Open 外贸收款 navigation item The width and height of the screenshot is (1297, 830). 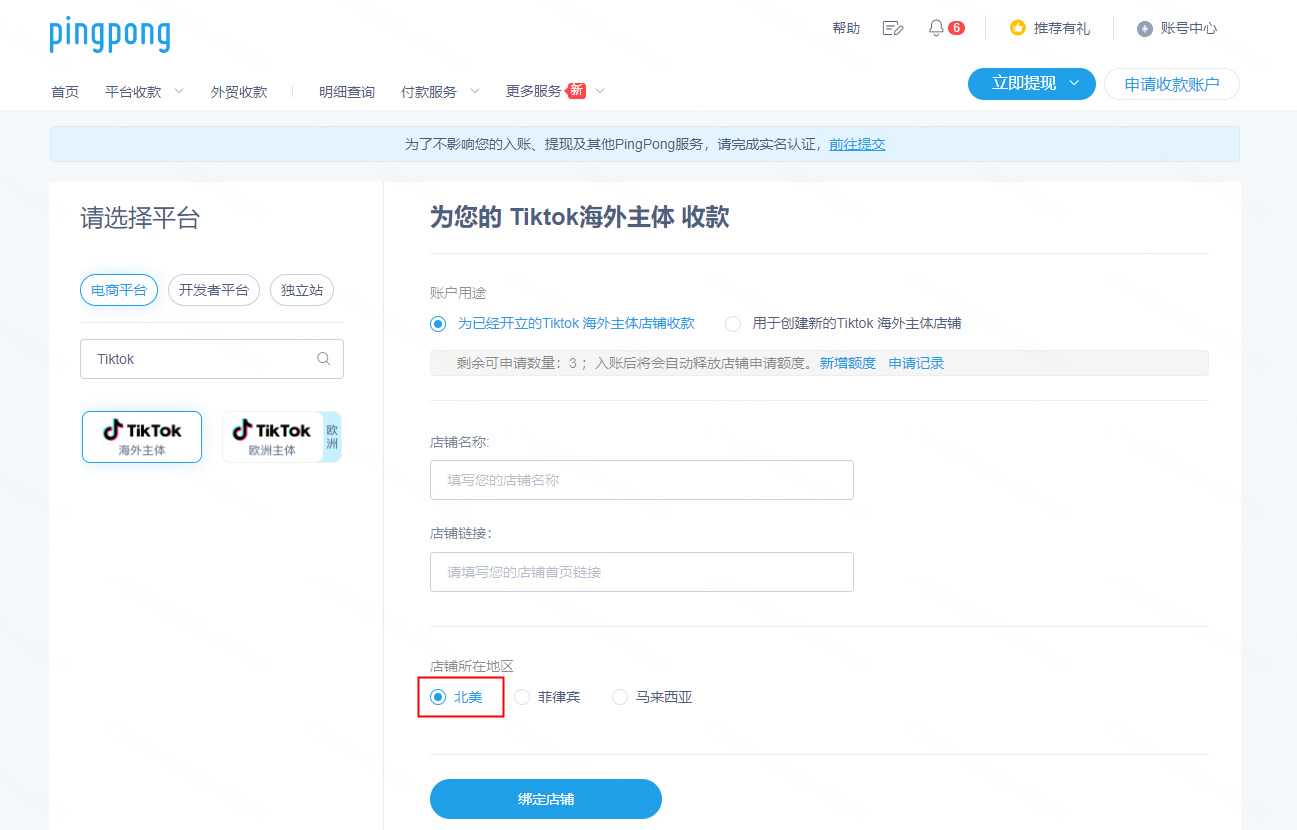tap(239, 91)
